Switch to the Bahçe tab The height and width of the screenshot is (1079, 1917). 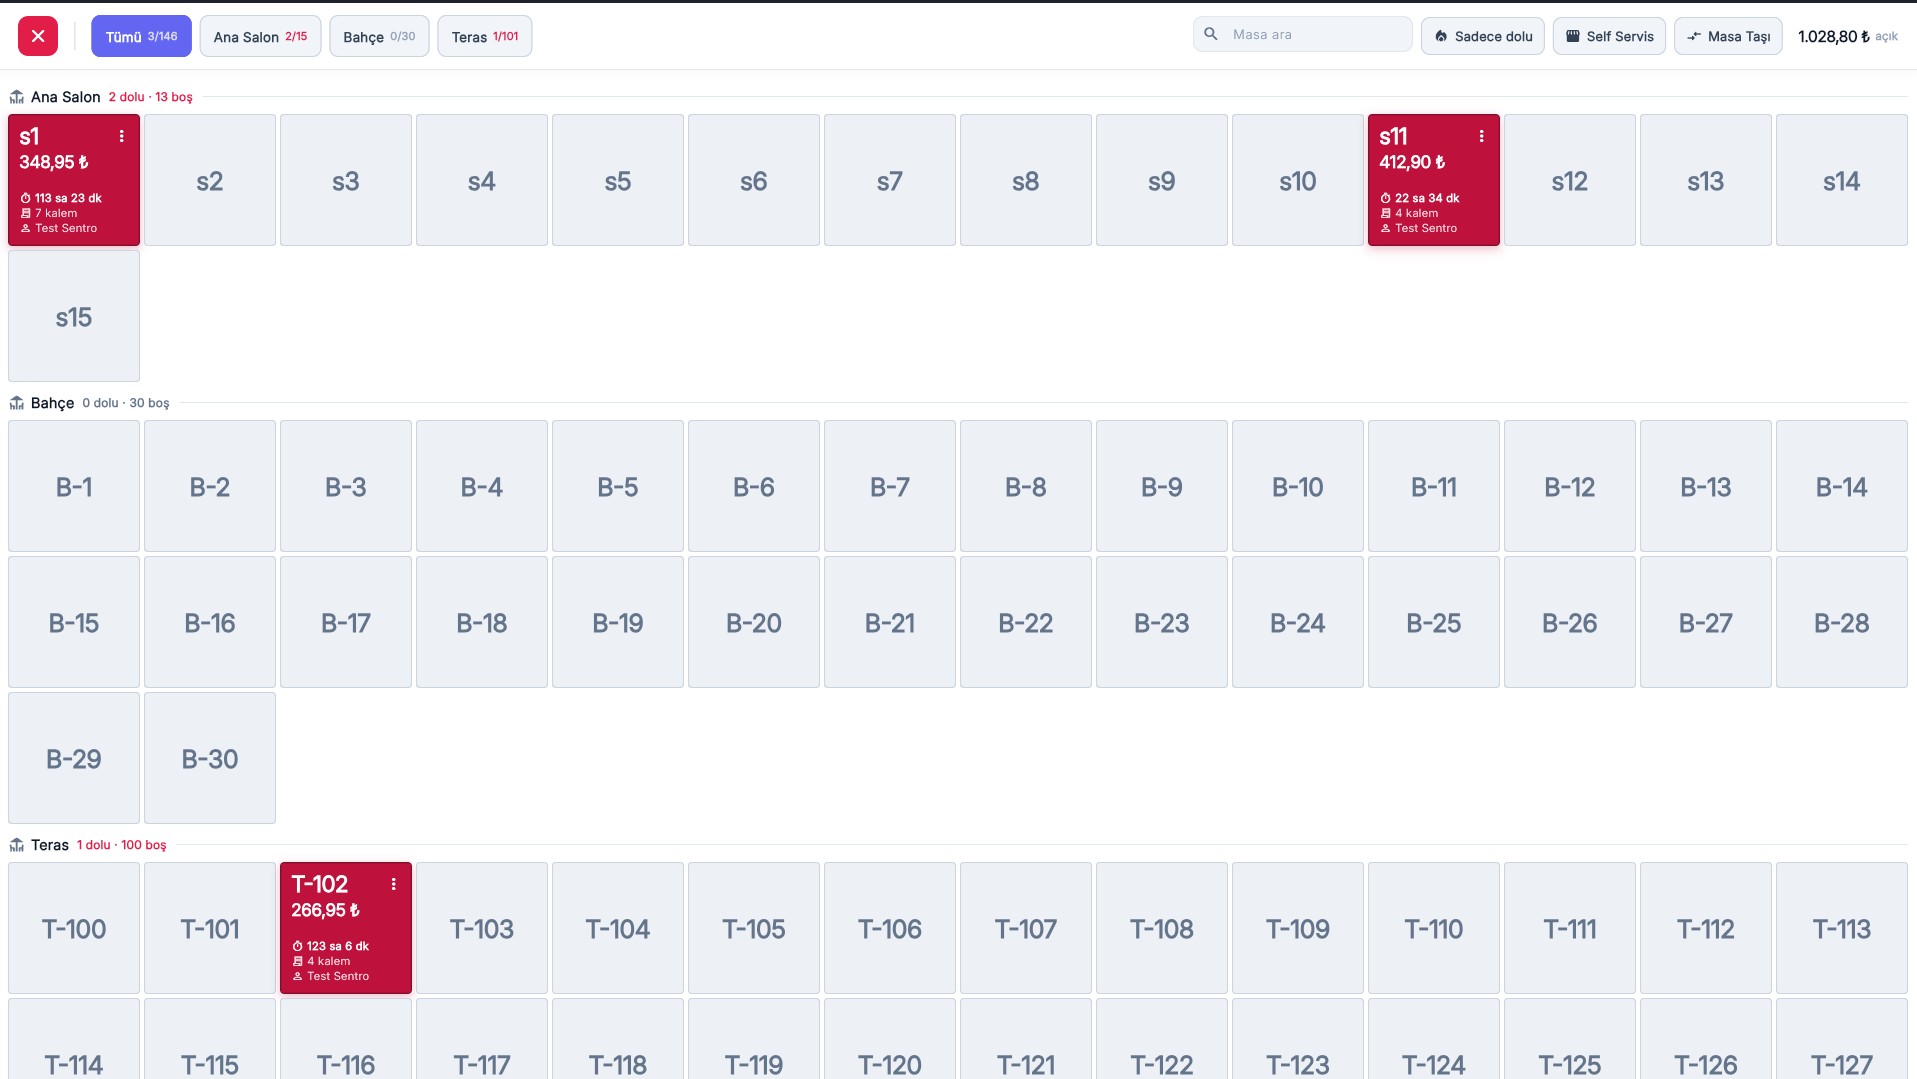(379, 36)
